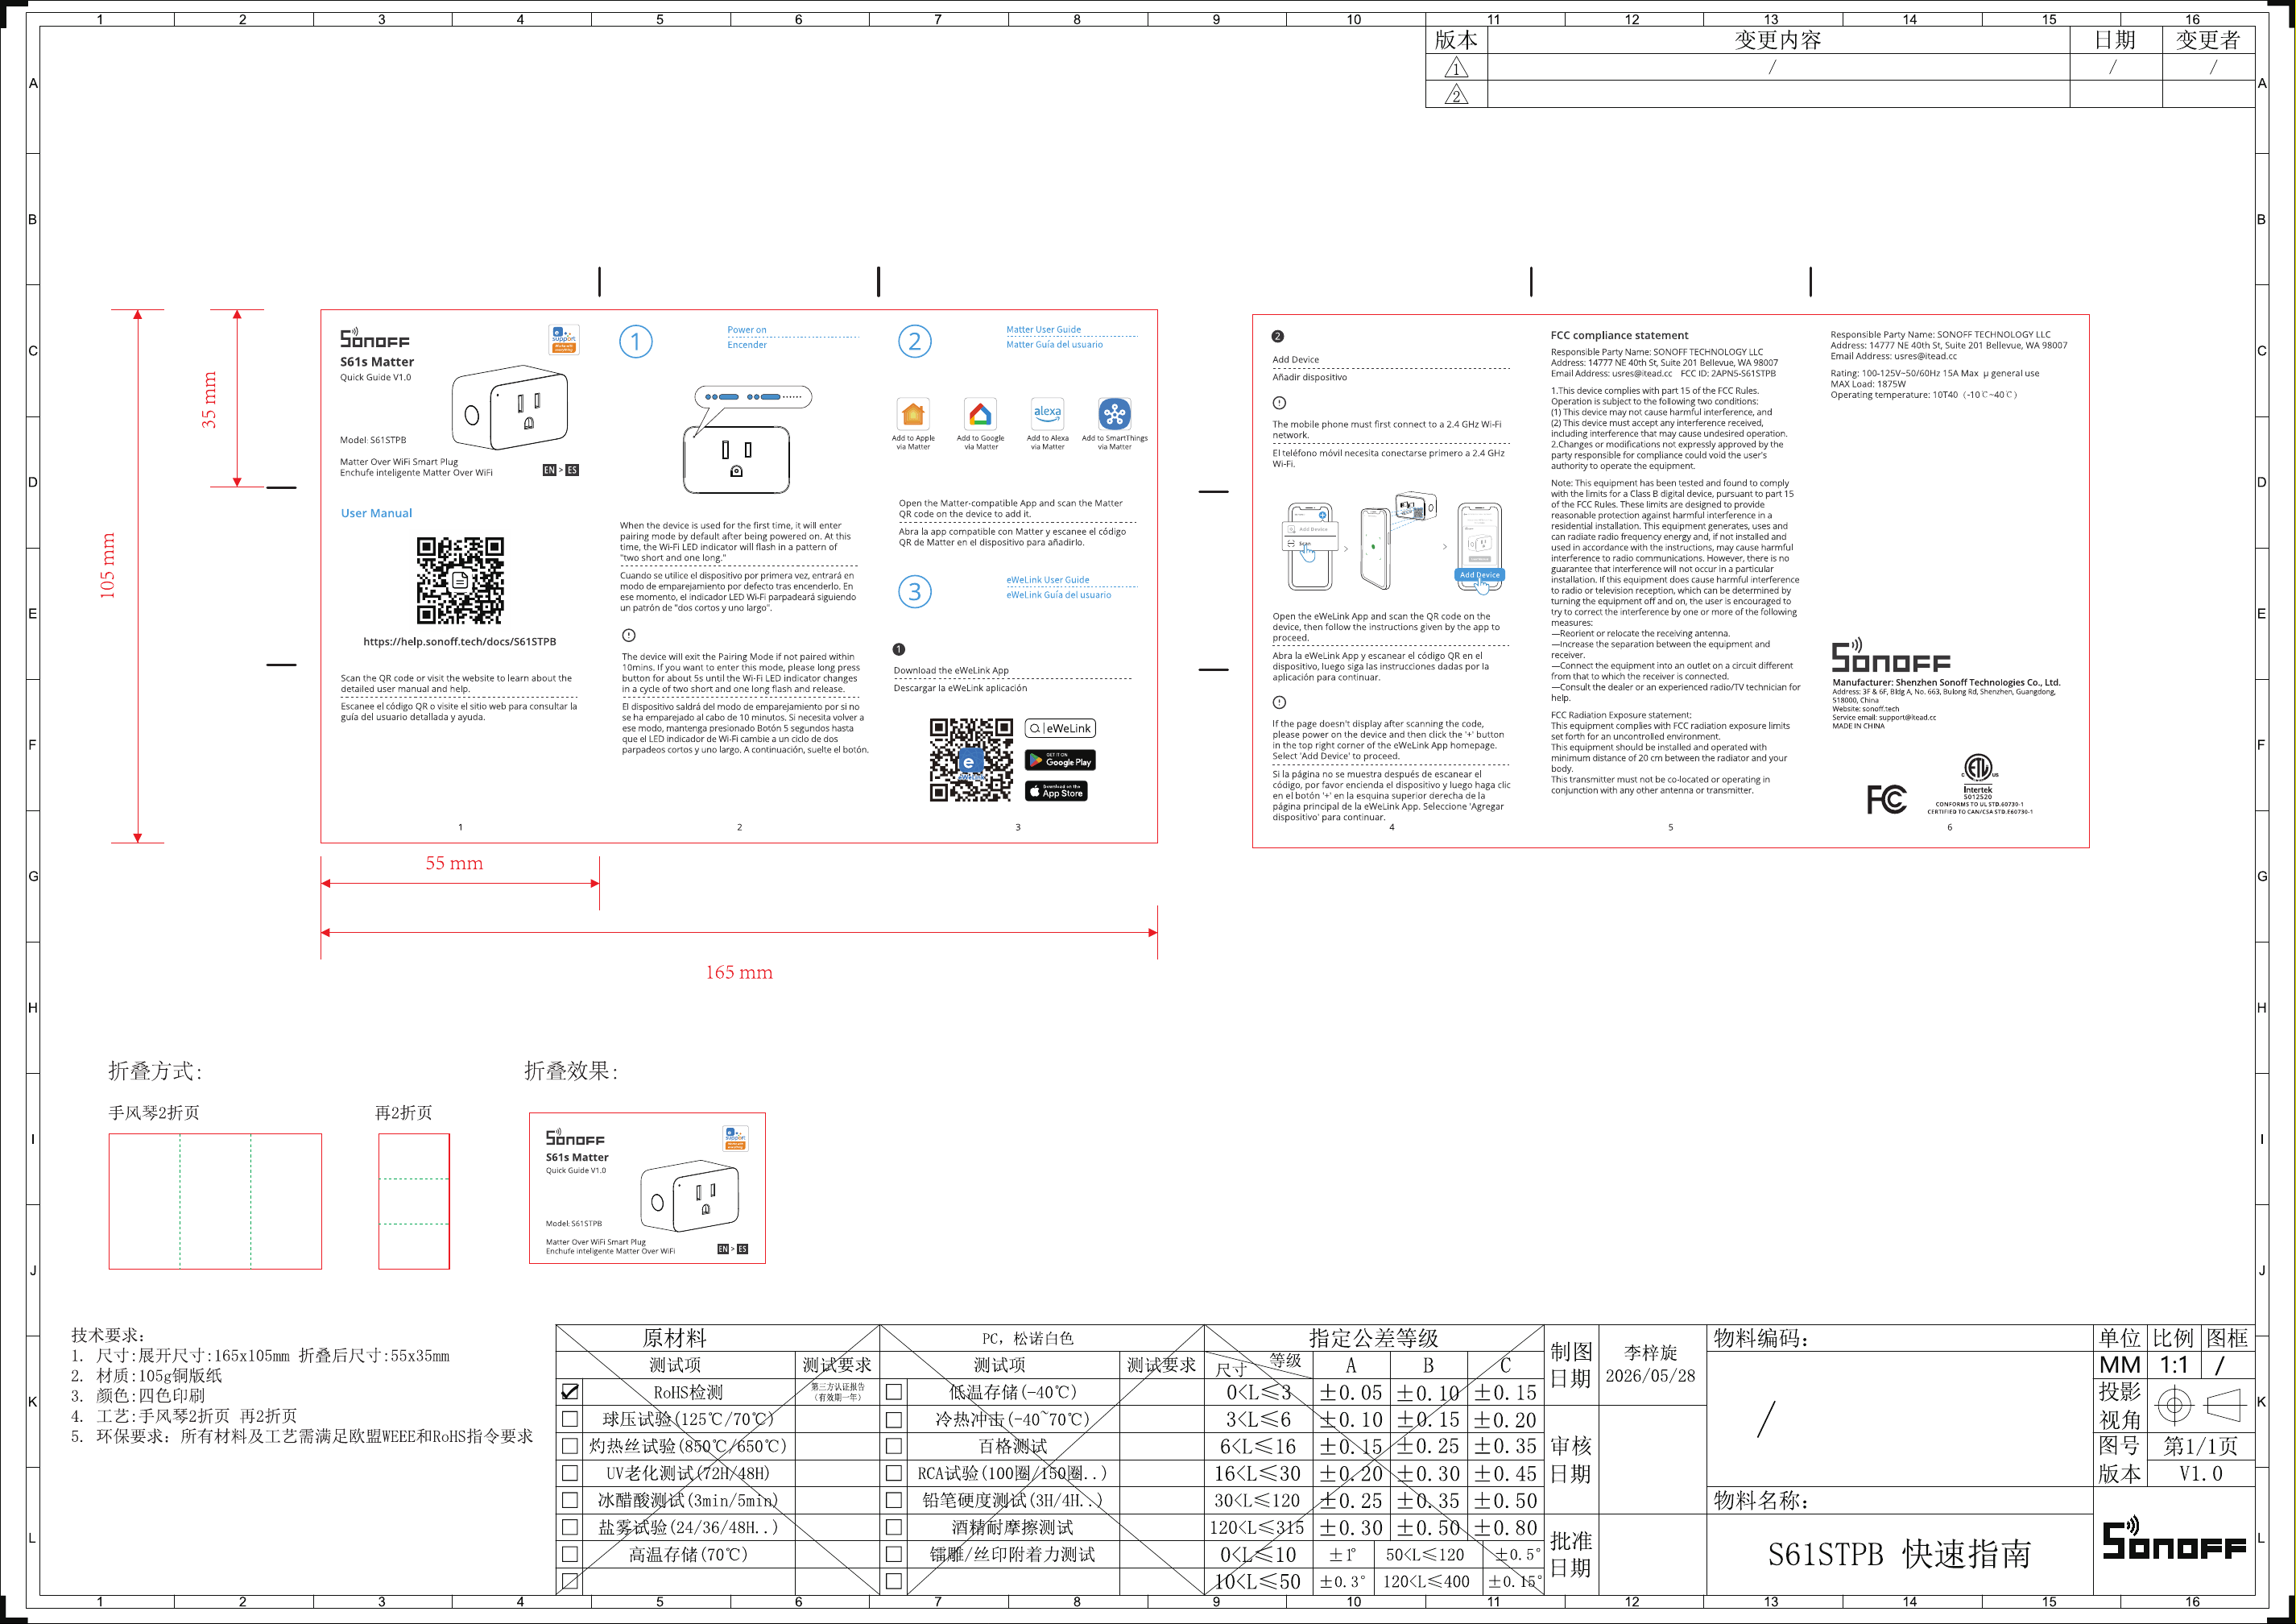The height and width of the screenshot is (1624, 2296).
Task: Click the Apple Home icon labeled Add to Apple
Action: pyautogui.click(x=913, y=414)
